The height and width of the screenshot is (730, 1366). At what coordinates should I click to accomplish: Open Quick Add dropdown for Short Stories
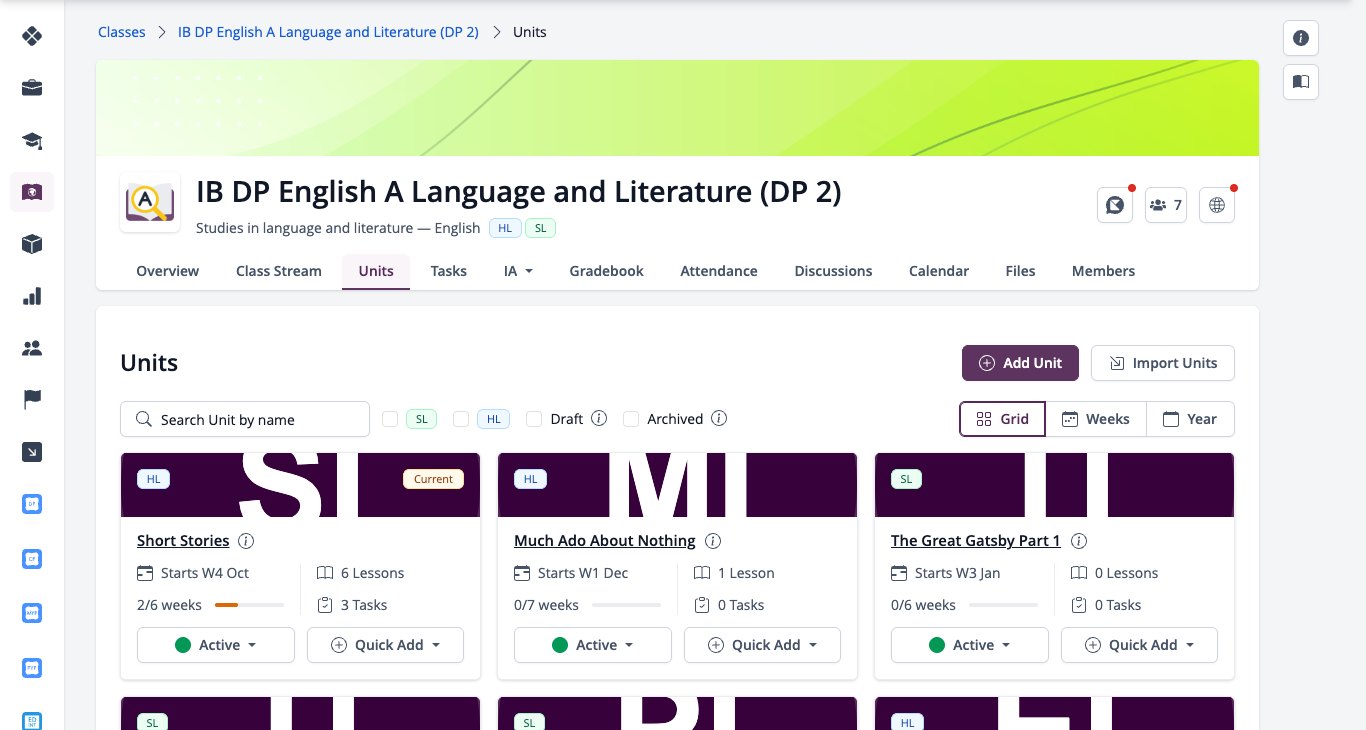[x=385, y=645]
